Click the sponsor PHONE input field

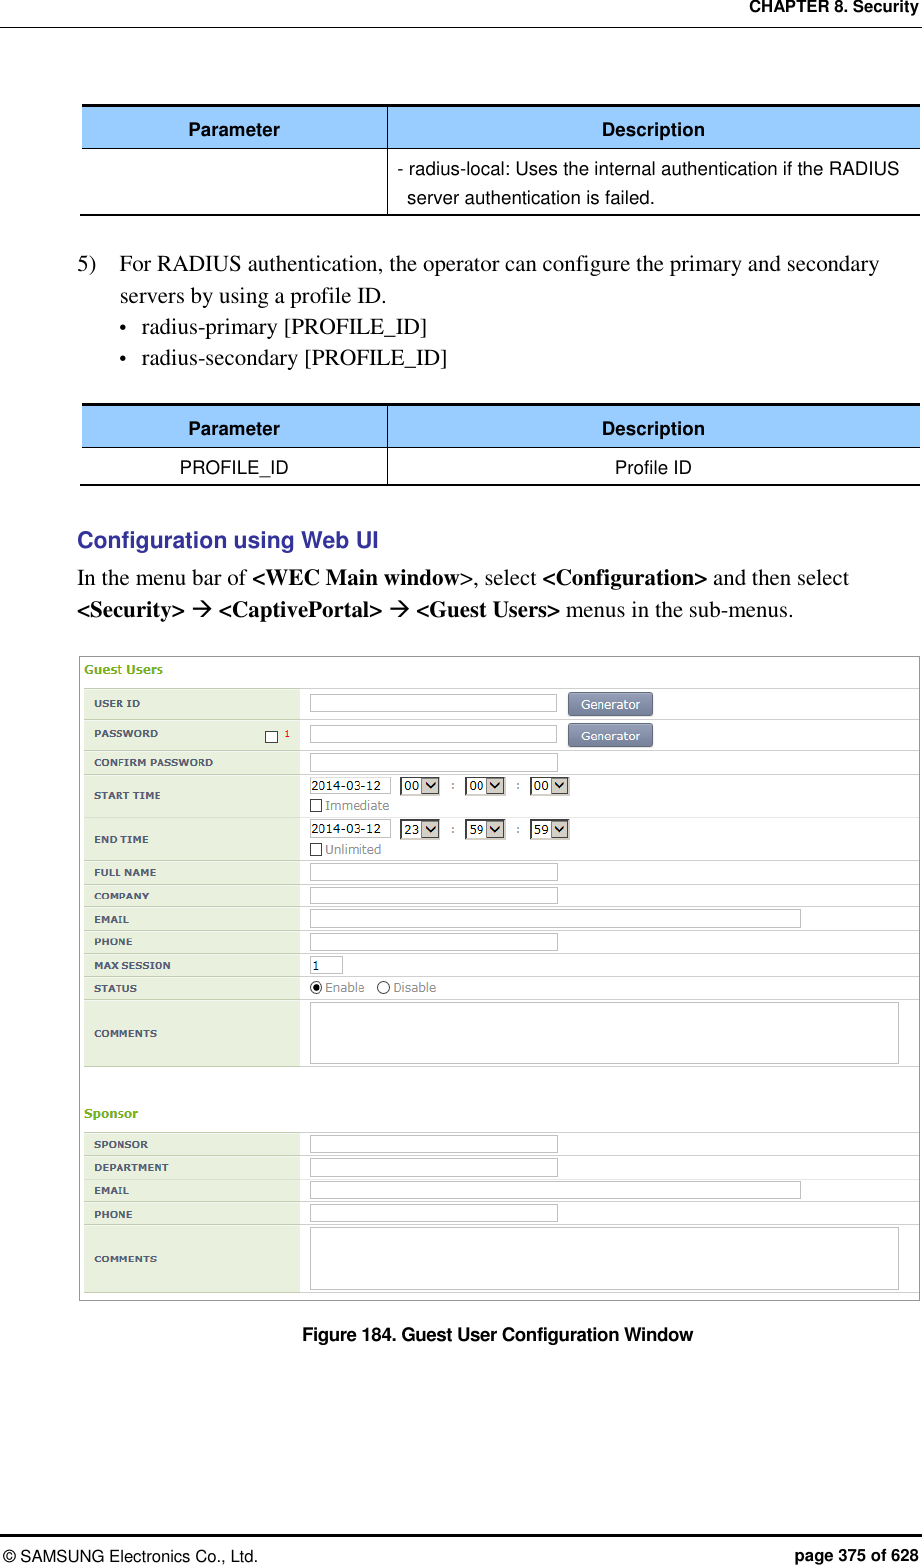click(433, 1213)
